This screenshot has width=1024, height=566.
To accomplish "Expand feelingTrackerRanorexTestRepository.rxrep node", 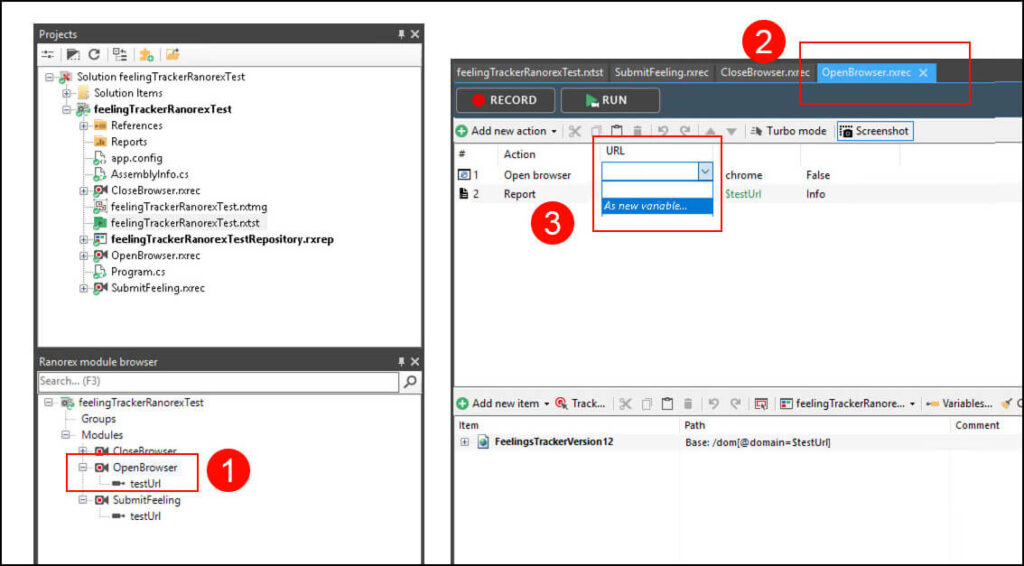I will (84, 240).
